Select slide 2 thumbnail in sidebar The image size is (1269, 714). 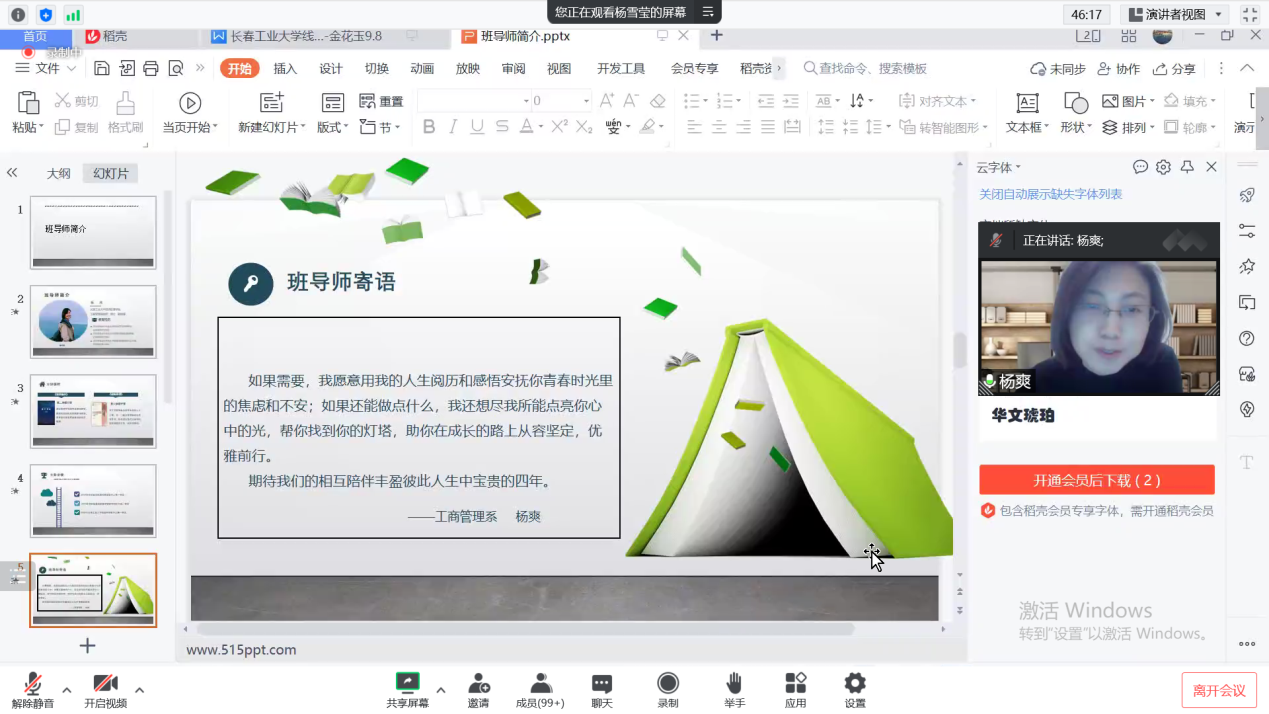93,321
